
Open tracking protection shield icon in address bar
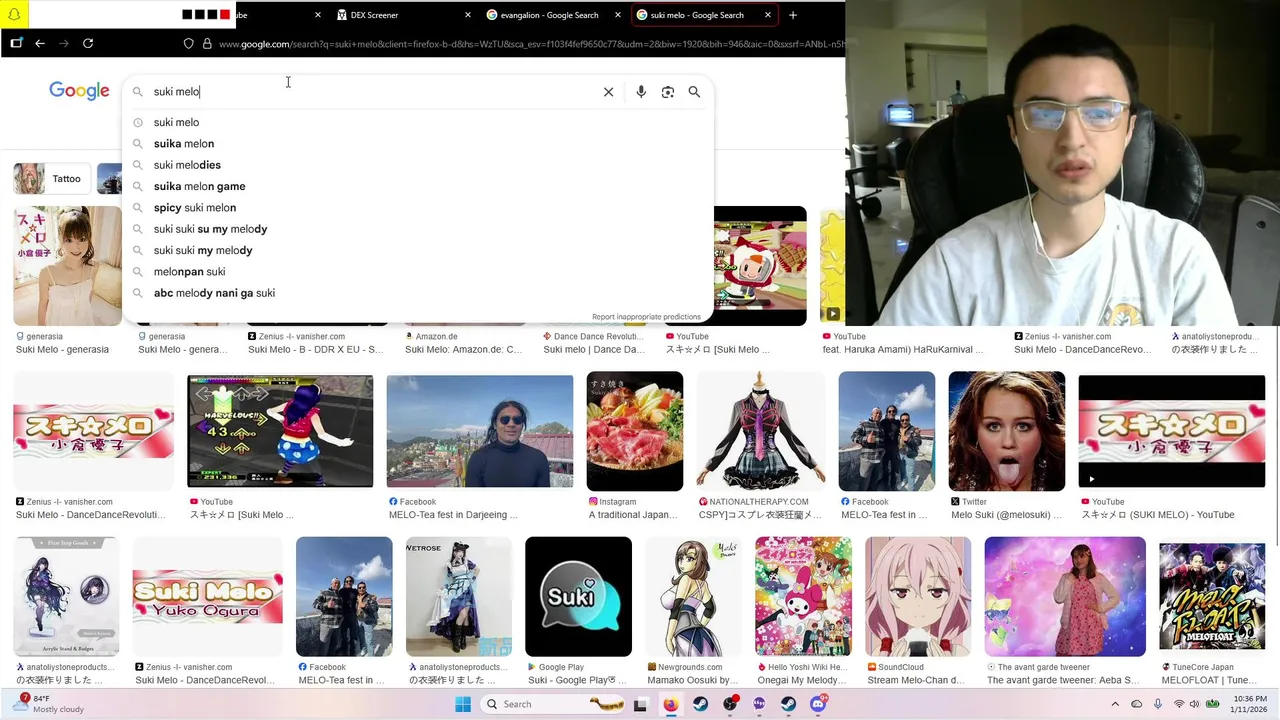(x=188, y=43)
